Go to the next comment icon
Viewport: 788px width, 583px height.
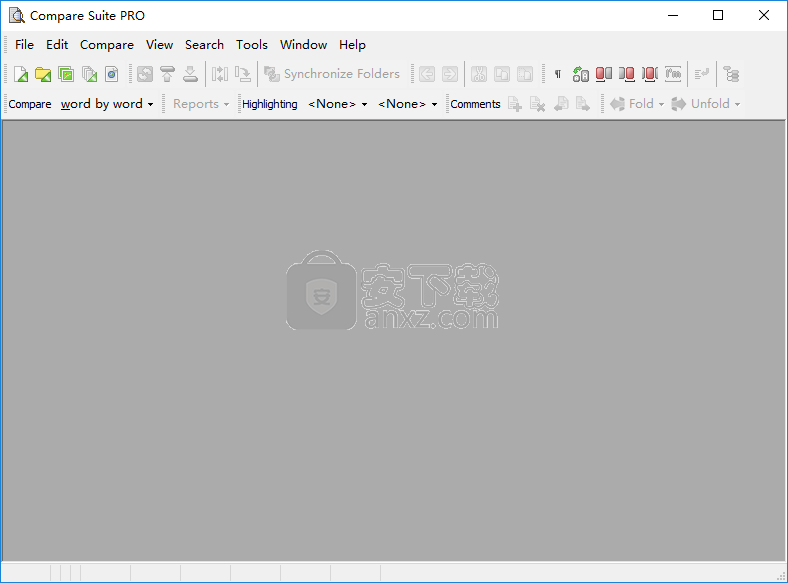[x=583, y=104]
